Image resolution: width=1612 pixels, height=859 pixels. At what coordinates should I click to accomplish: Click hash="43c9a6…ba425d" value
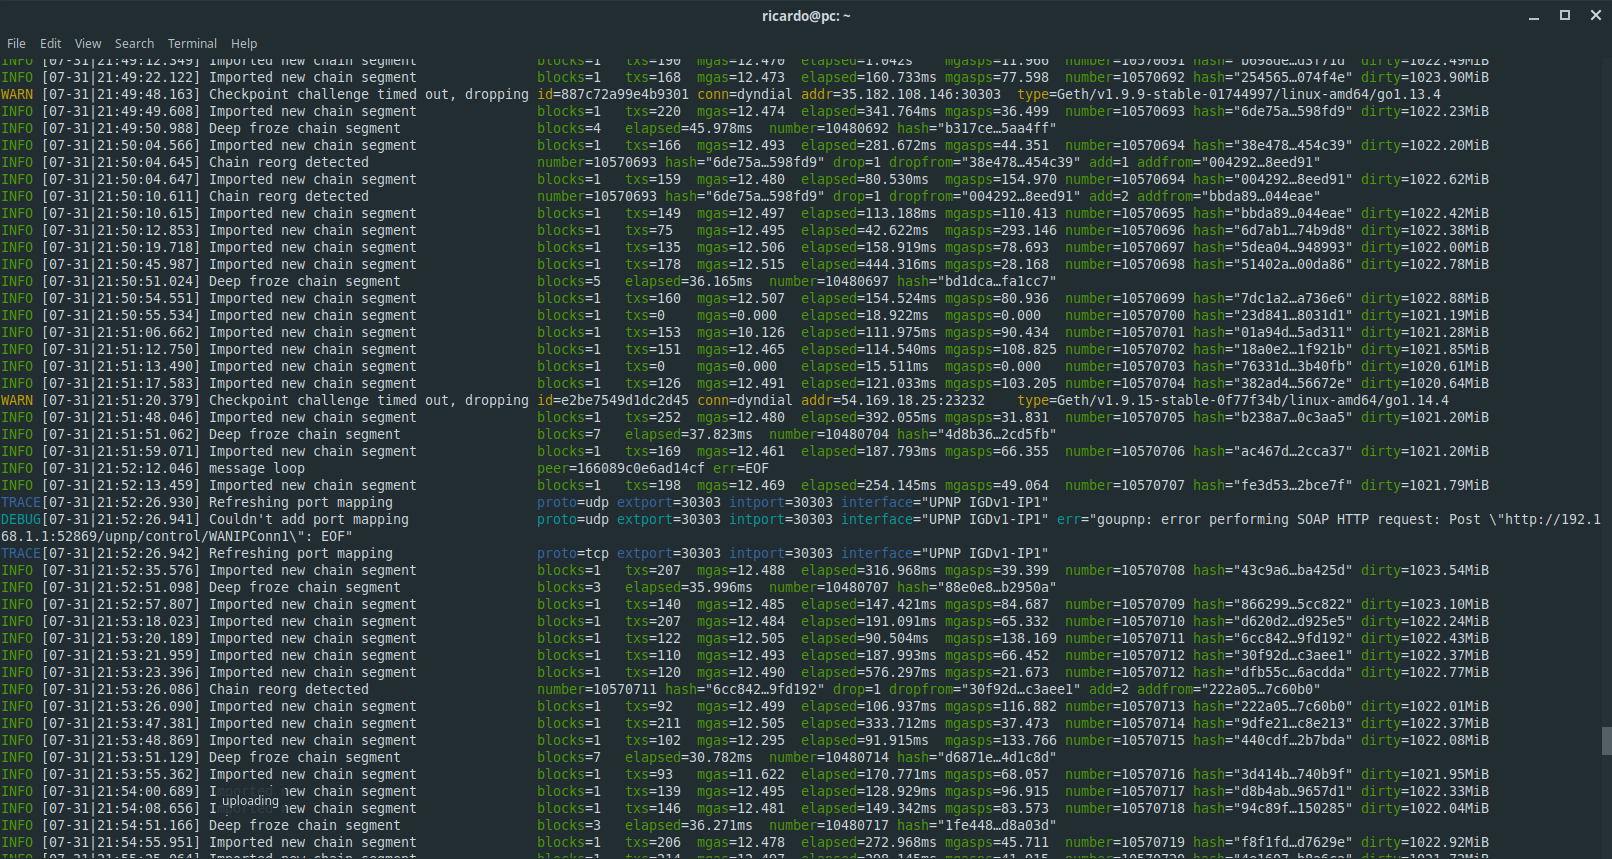[x=1273, y=570]
